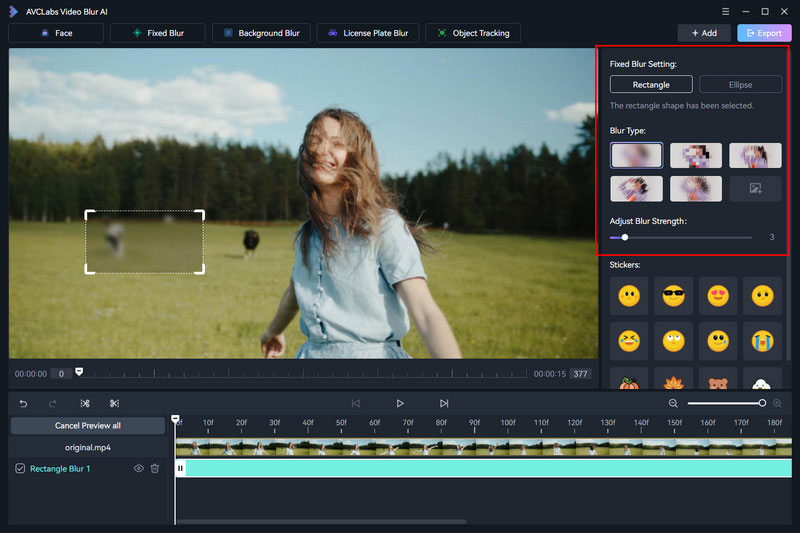Click Cancel Preview all button
Screen dimensions: 800x533
(x=88, y=425)
